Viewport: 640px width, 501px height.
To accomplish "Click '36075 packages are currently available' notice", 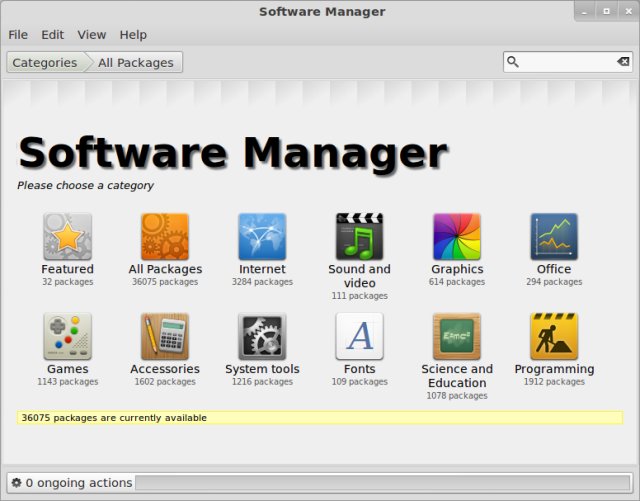I will click(x=320, y=418).
